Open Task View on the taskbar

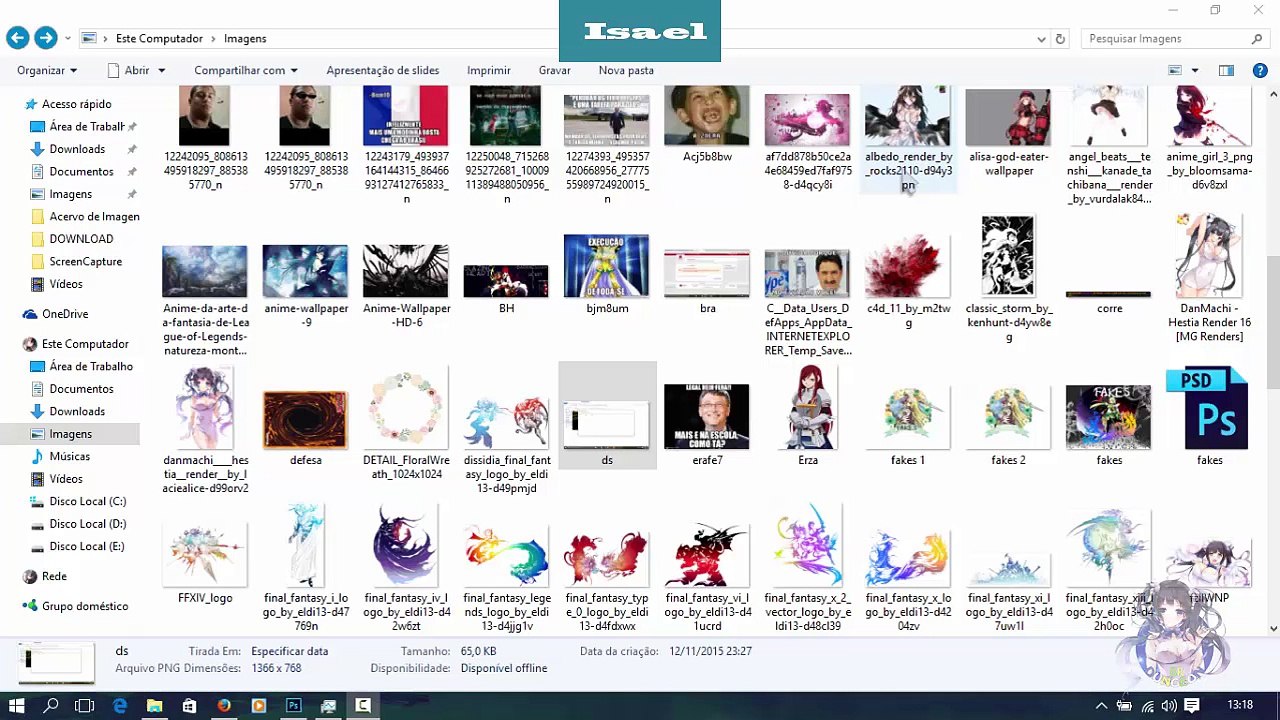pos(85,705)
